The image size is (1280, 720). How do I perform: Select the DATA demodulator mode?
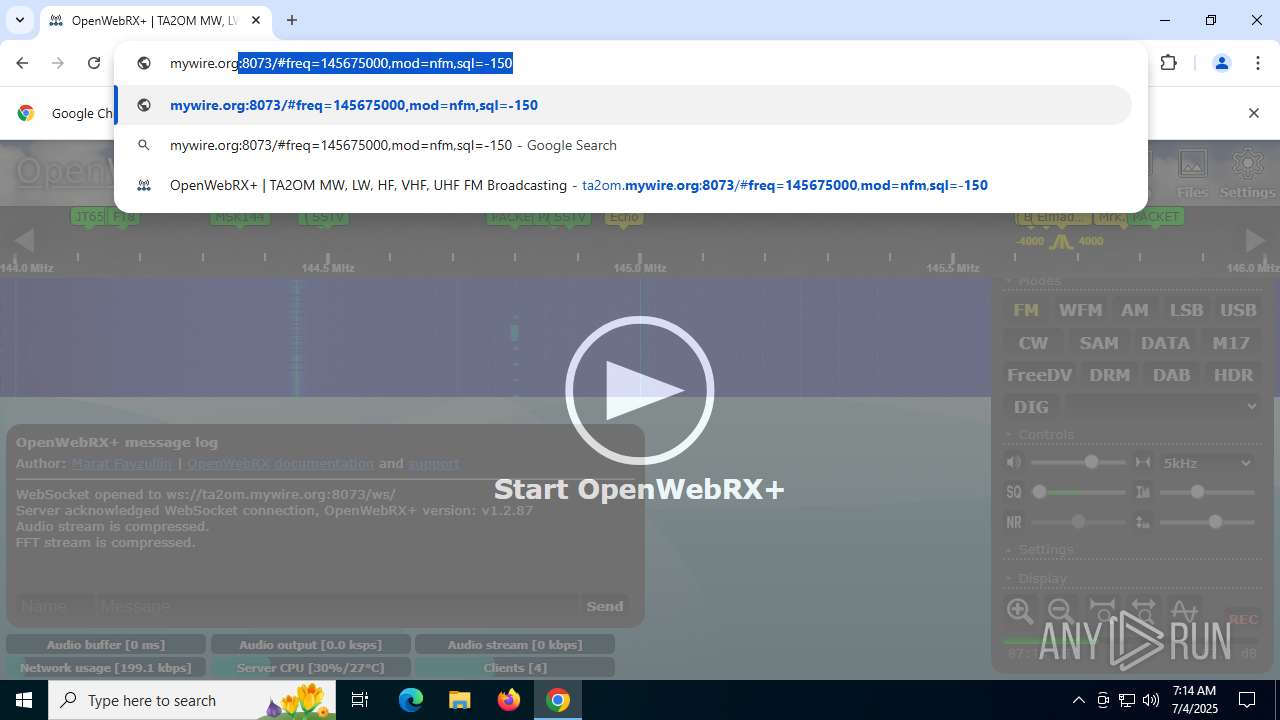tap(1165, 343)
